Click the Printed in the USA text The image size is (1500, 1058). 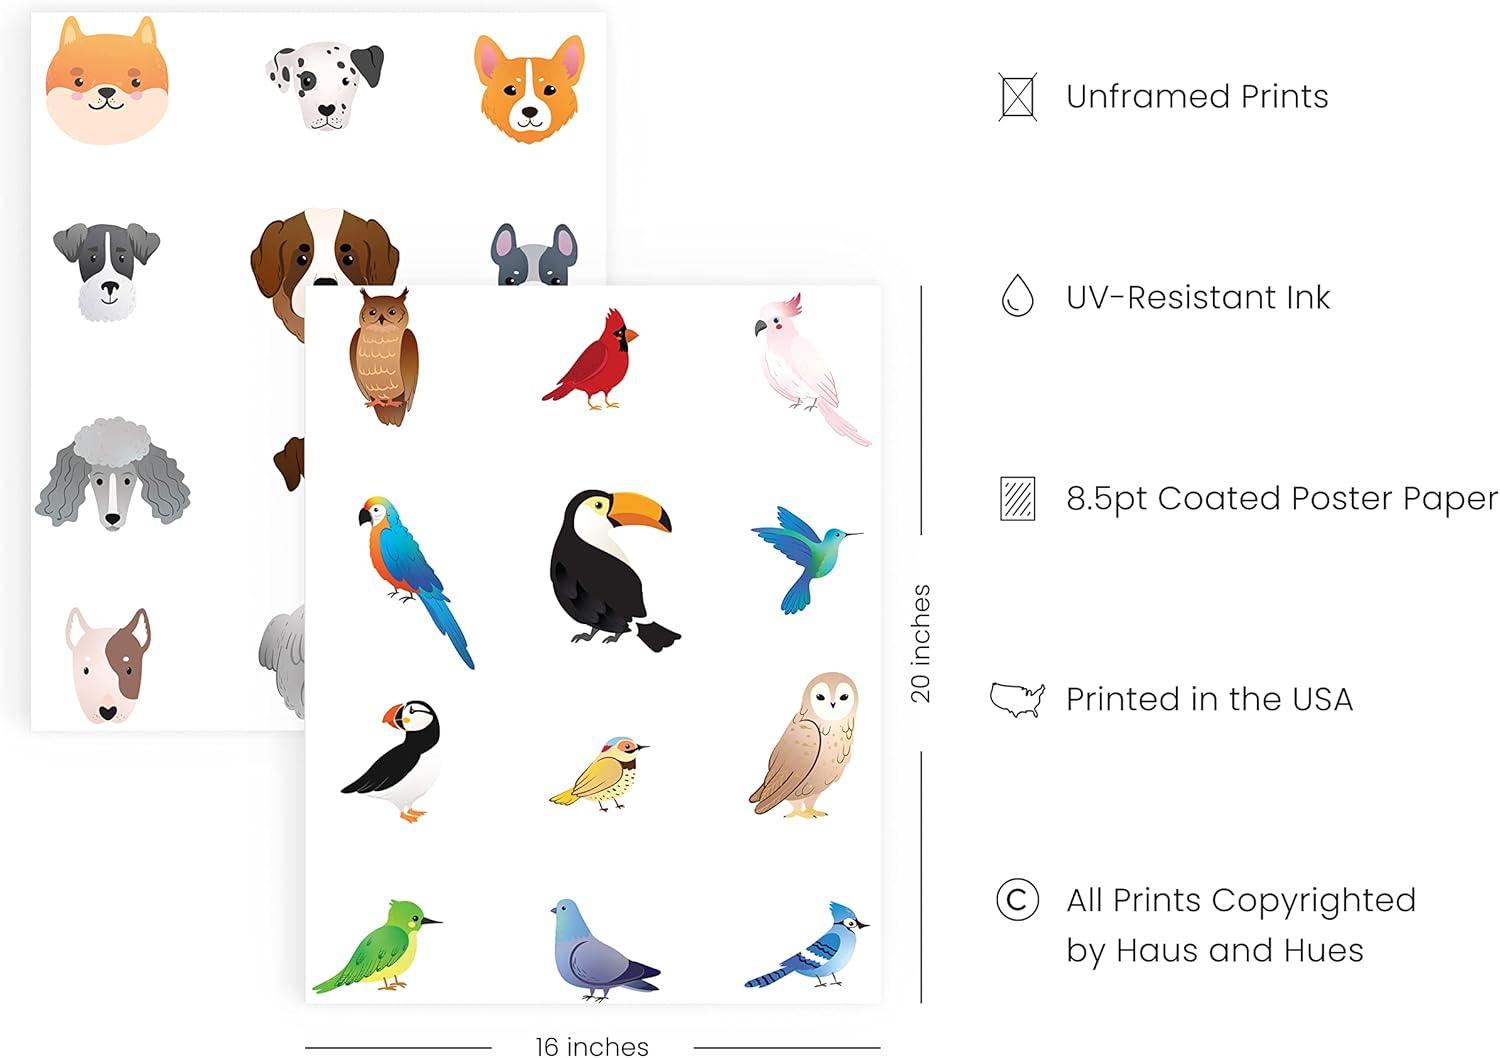[x=1209, y=699]
